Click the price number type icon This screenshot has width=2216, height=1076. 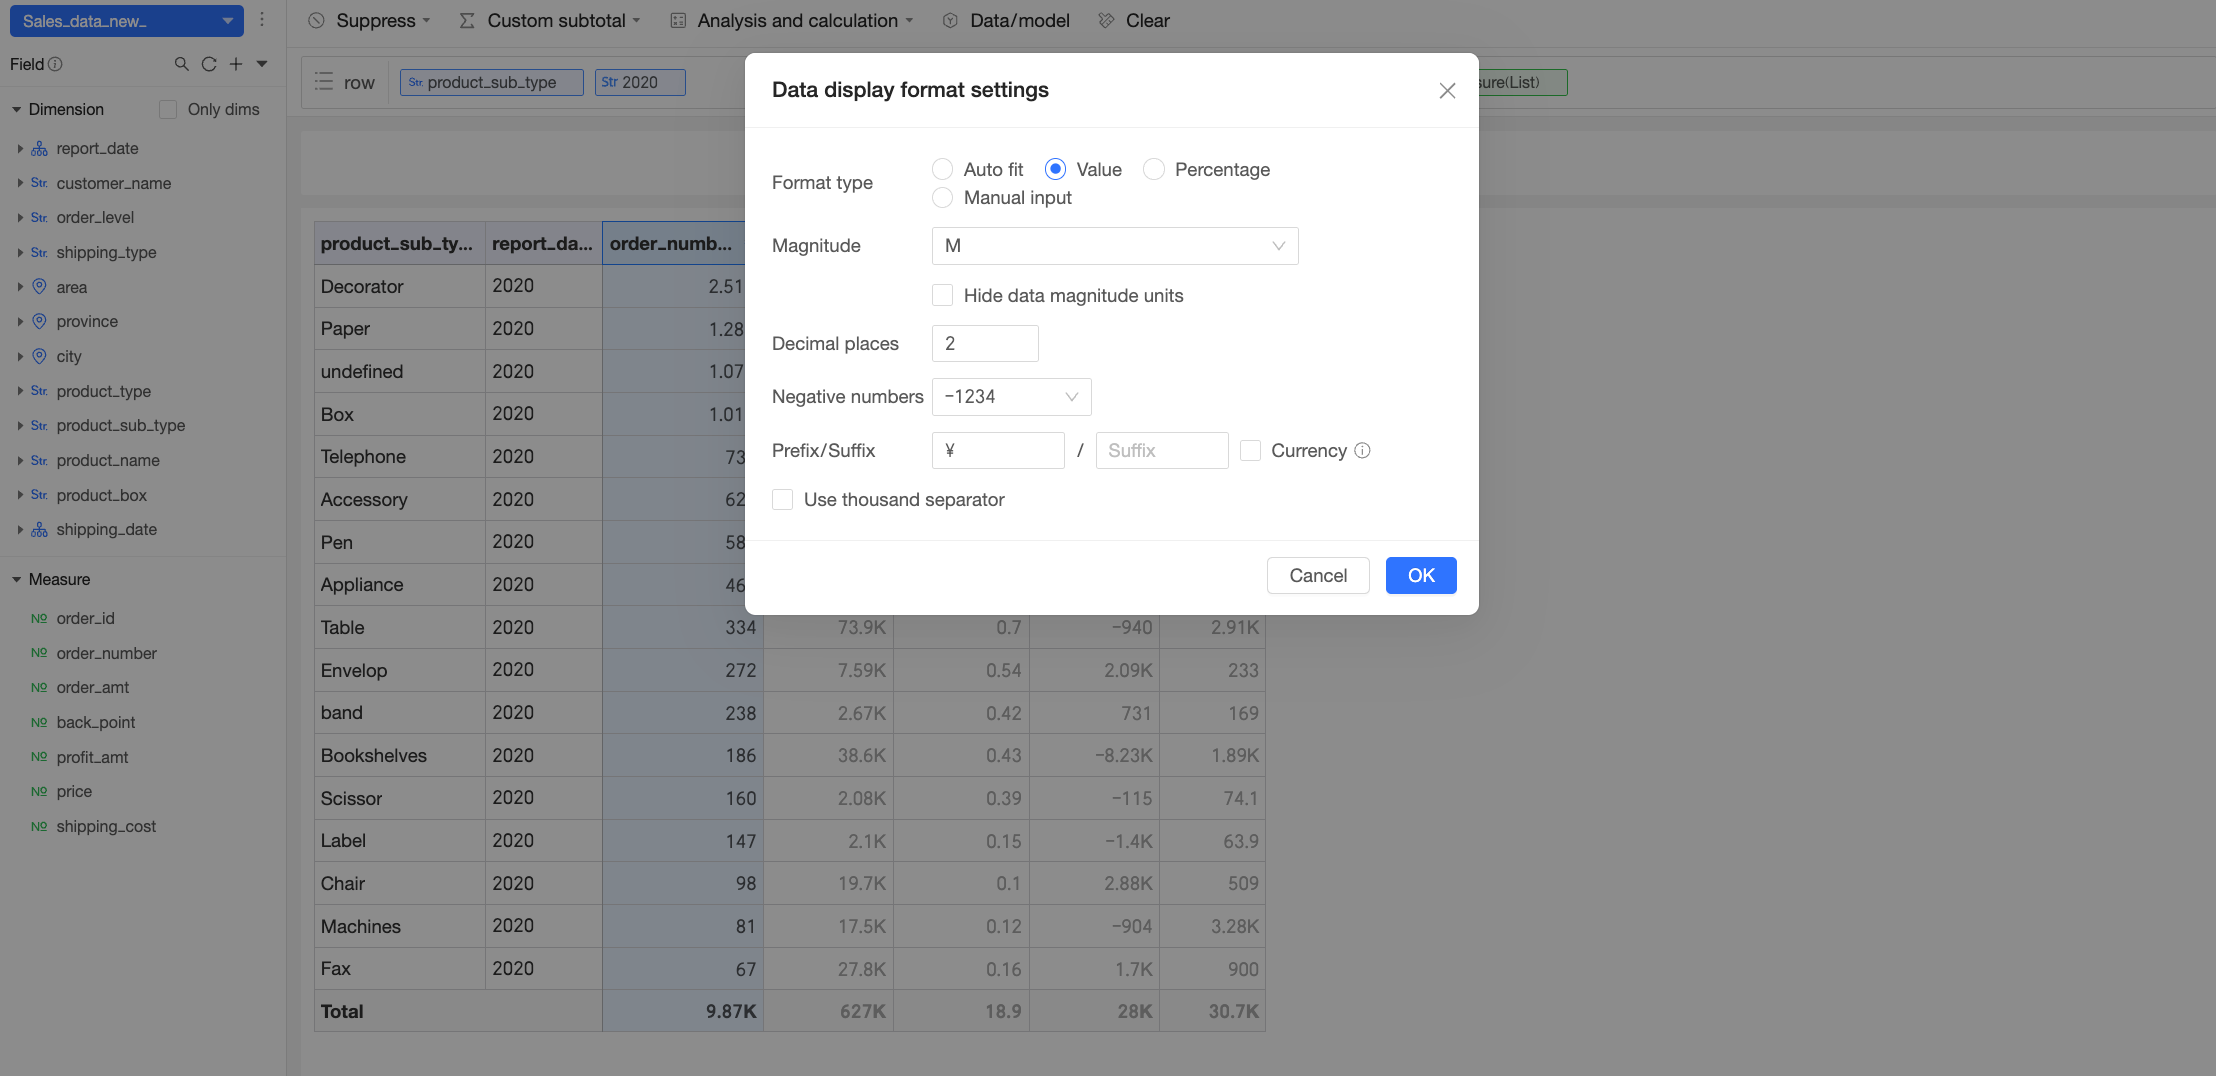(x=39, y=791)
